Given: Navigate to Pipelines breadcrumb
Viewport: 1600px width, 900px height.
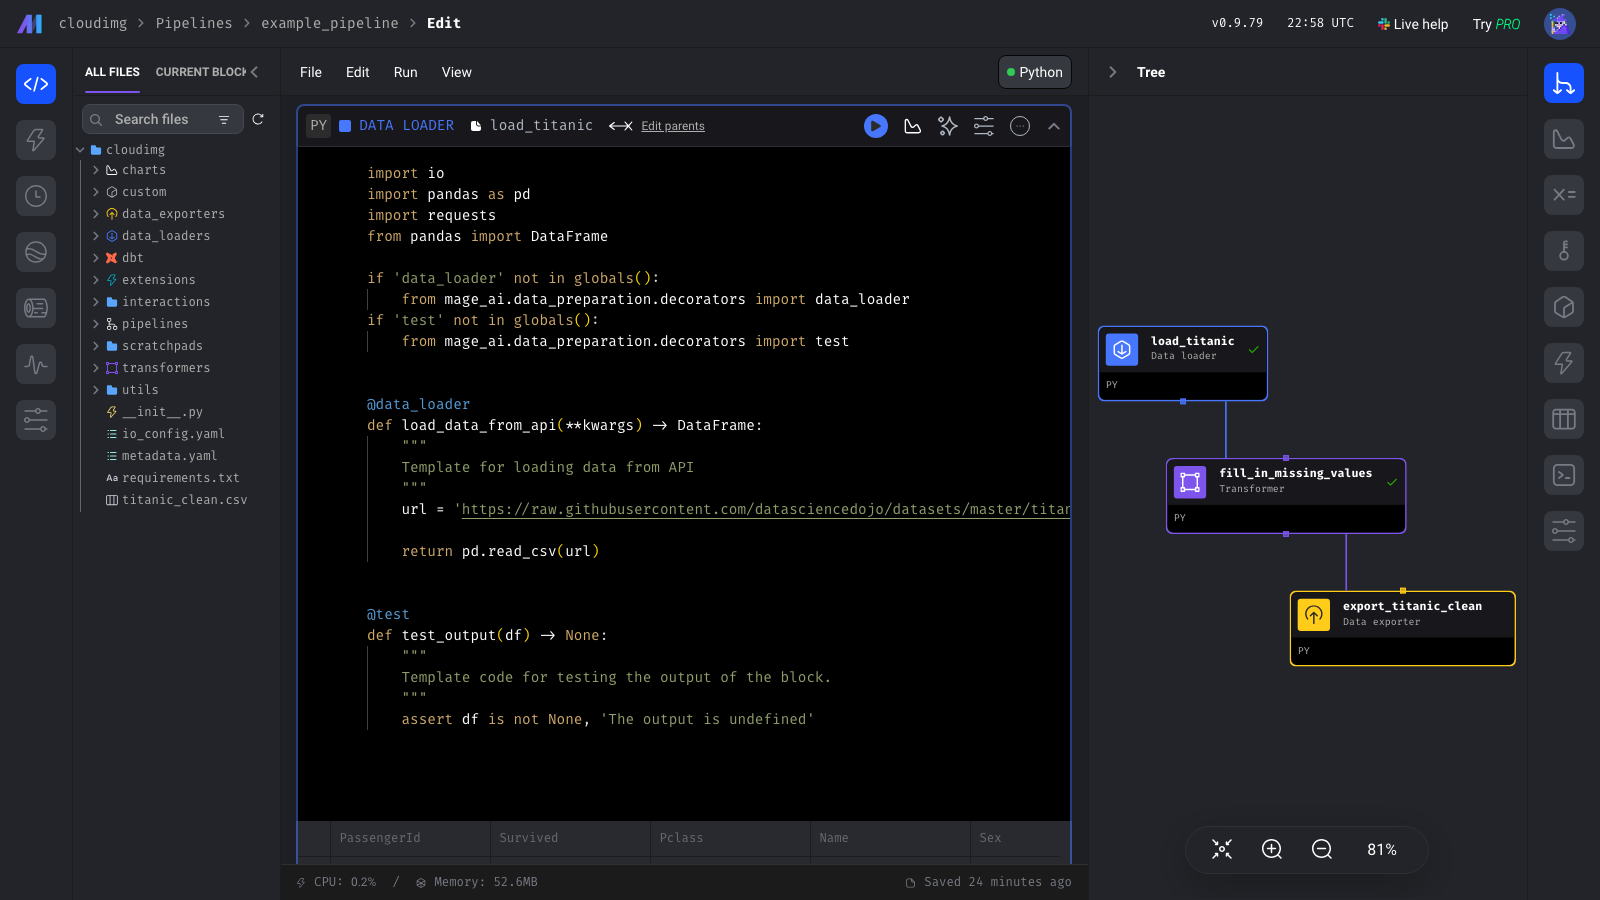Looking at the screenshot, I should point(194,23).
